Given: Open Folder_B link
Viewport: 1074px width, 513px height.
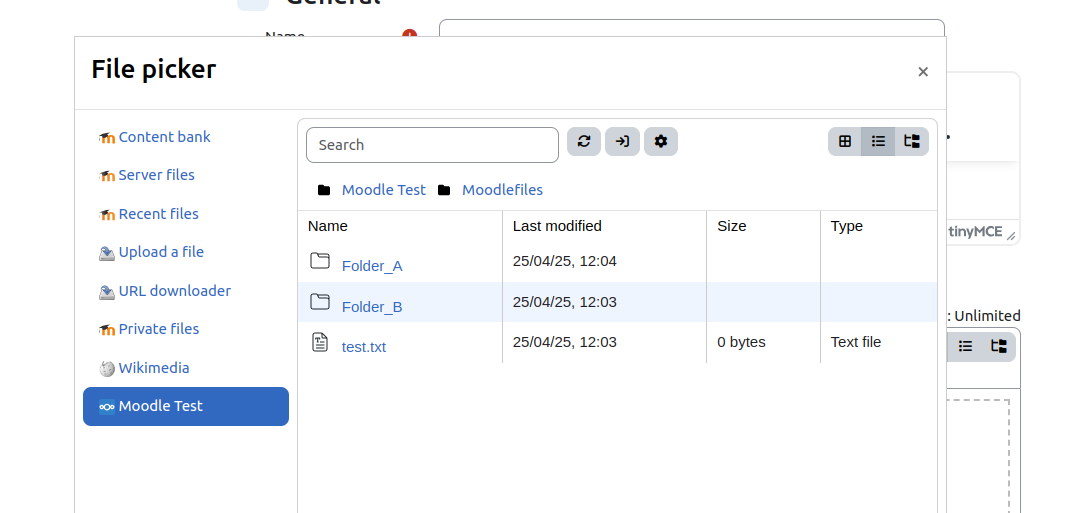Looking at the screenshot, I should click(x=372, y=306).
